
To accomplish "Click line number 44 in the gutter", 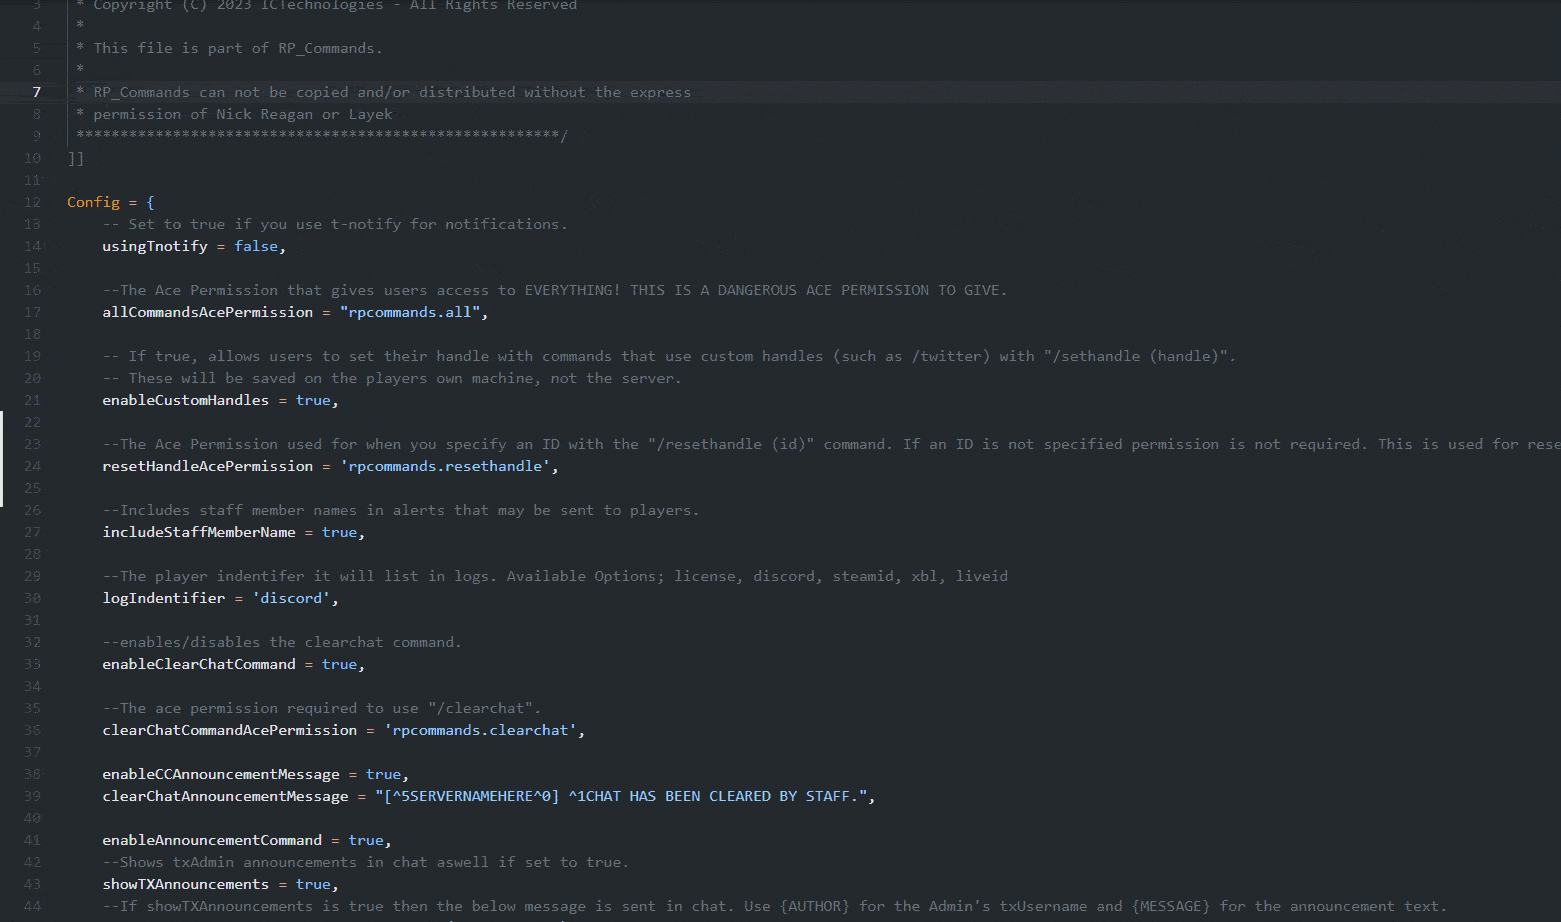I will point(33,906).
